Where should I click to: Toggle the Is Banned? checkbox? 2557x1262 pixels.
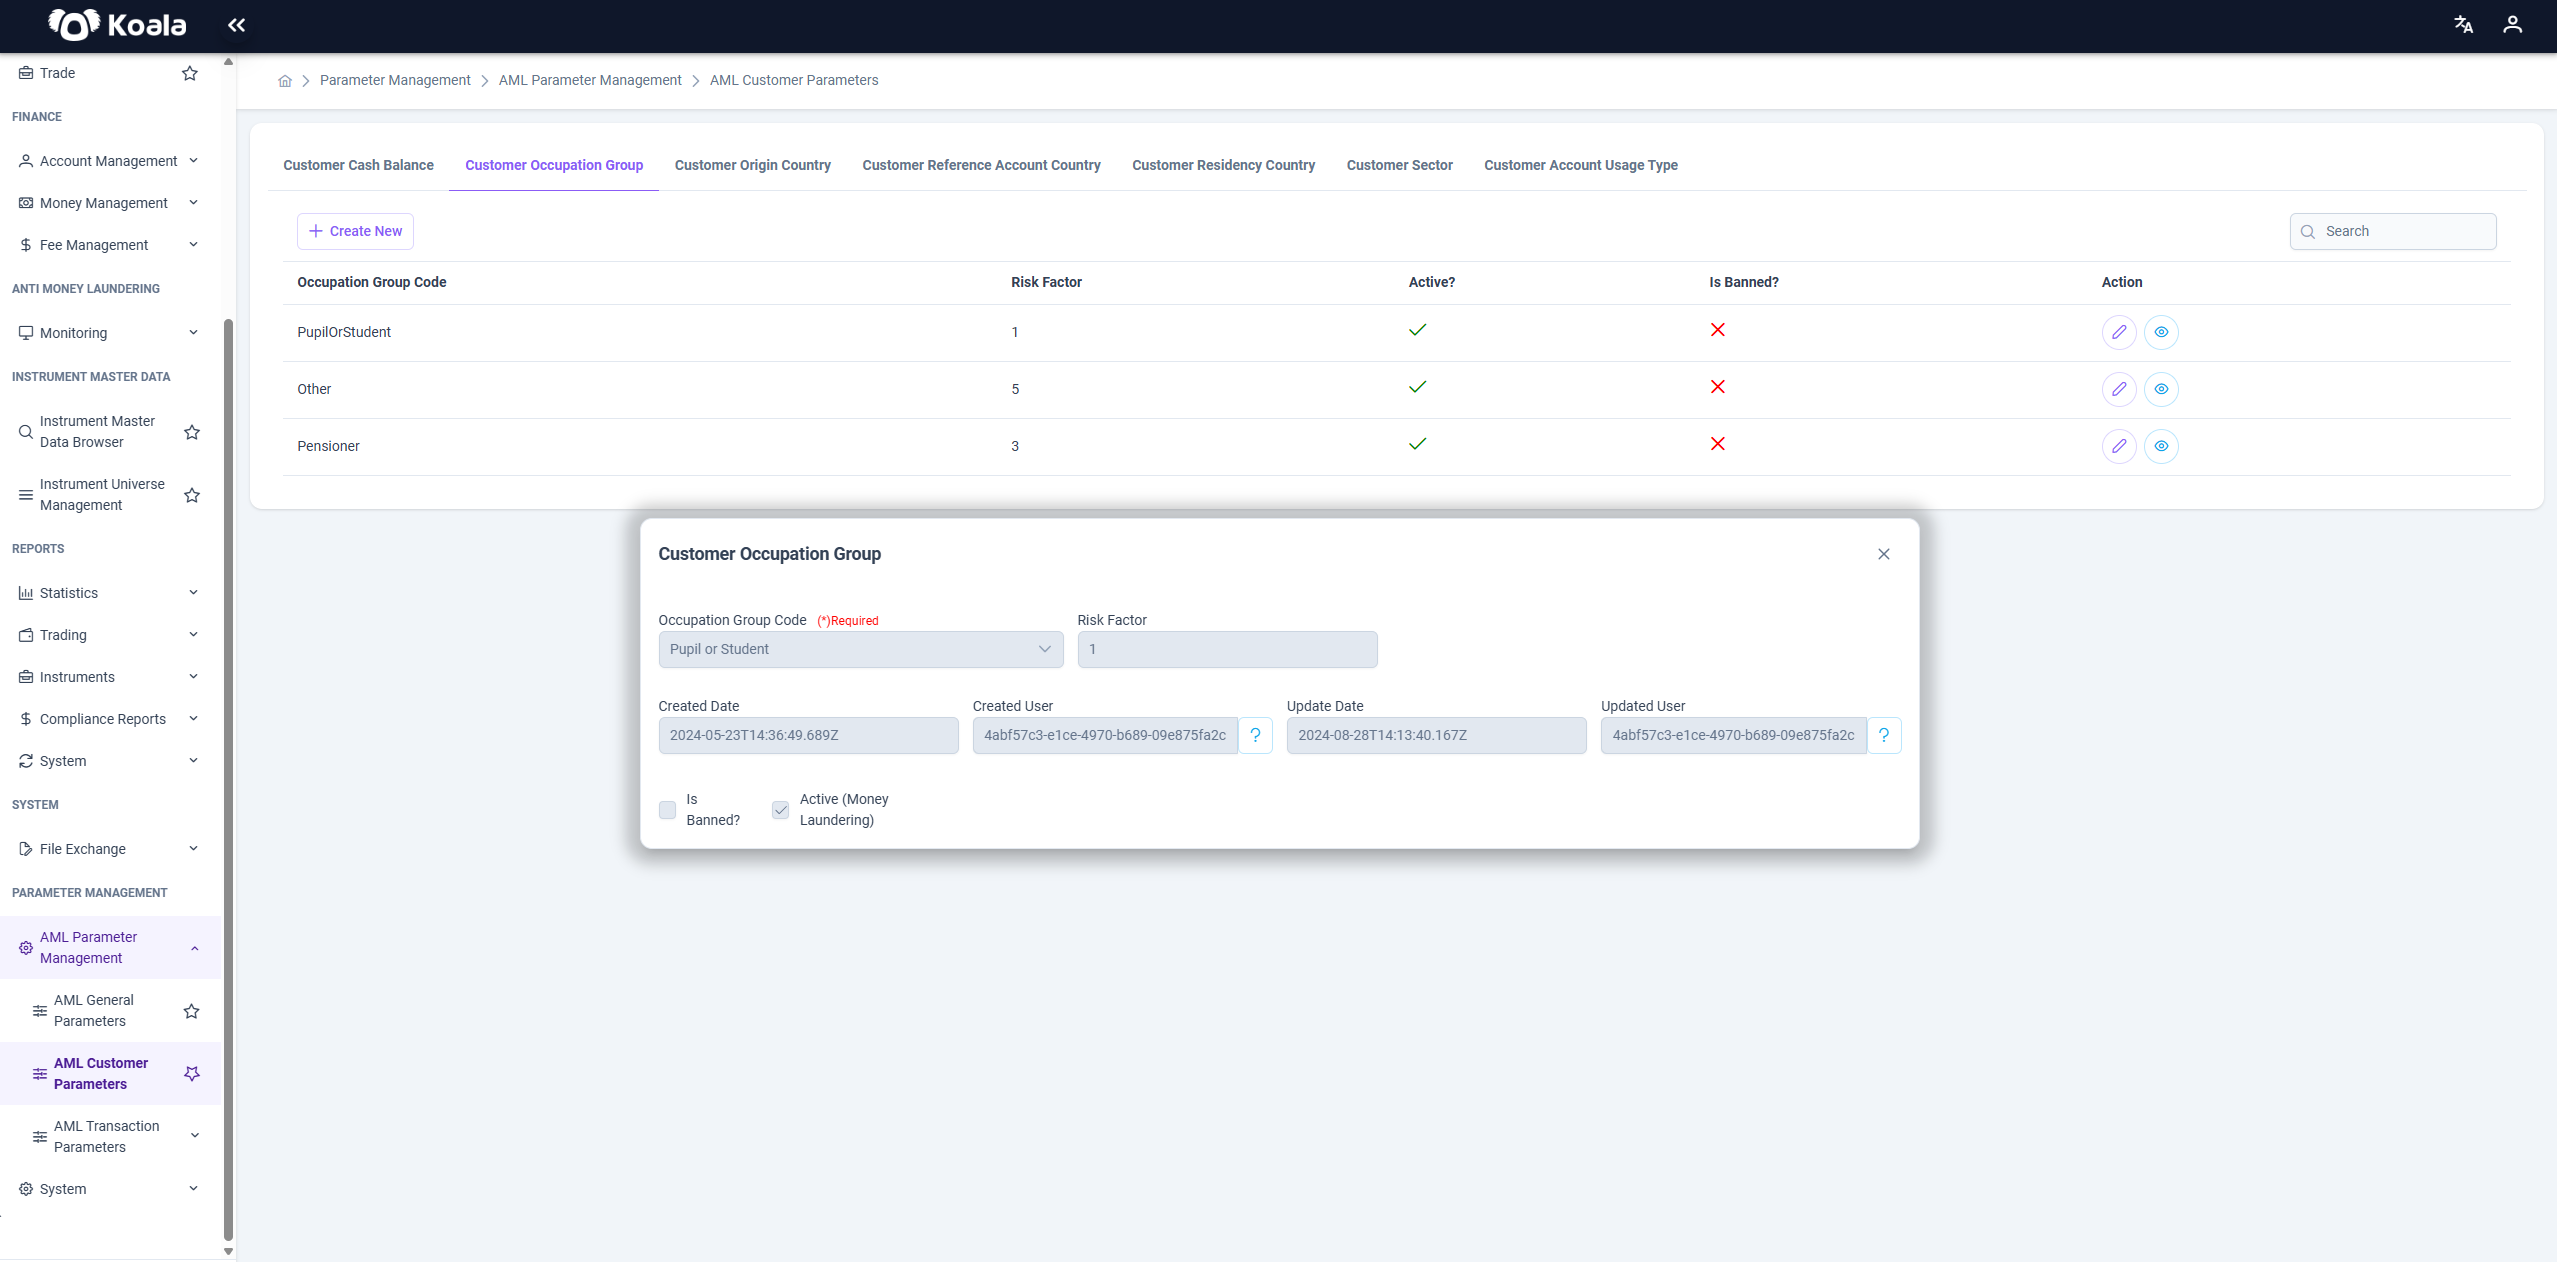[667, 810]
